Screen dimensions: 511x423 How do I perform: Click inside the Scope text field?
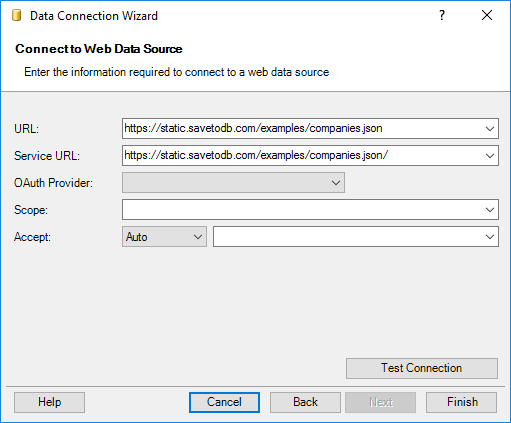[x=302, y=210]
